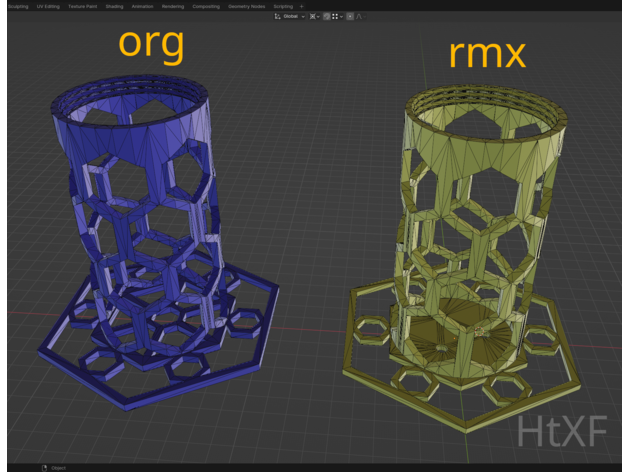Open the Global orientation dropdown
The height and width of the screenshot is (472, 628).
coord(292,17)
